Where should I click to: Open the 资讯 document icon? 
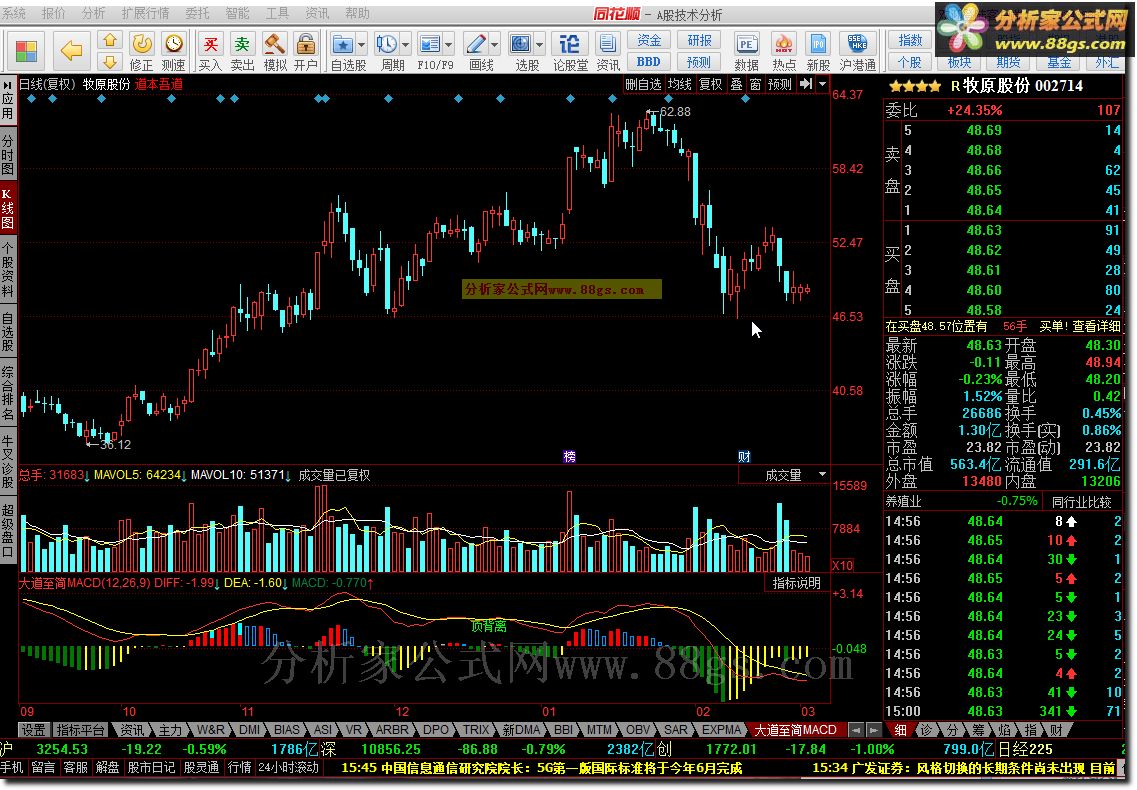click(x=608, y=44)
